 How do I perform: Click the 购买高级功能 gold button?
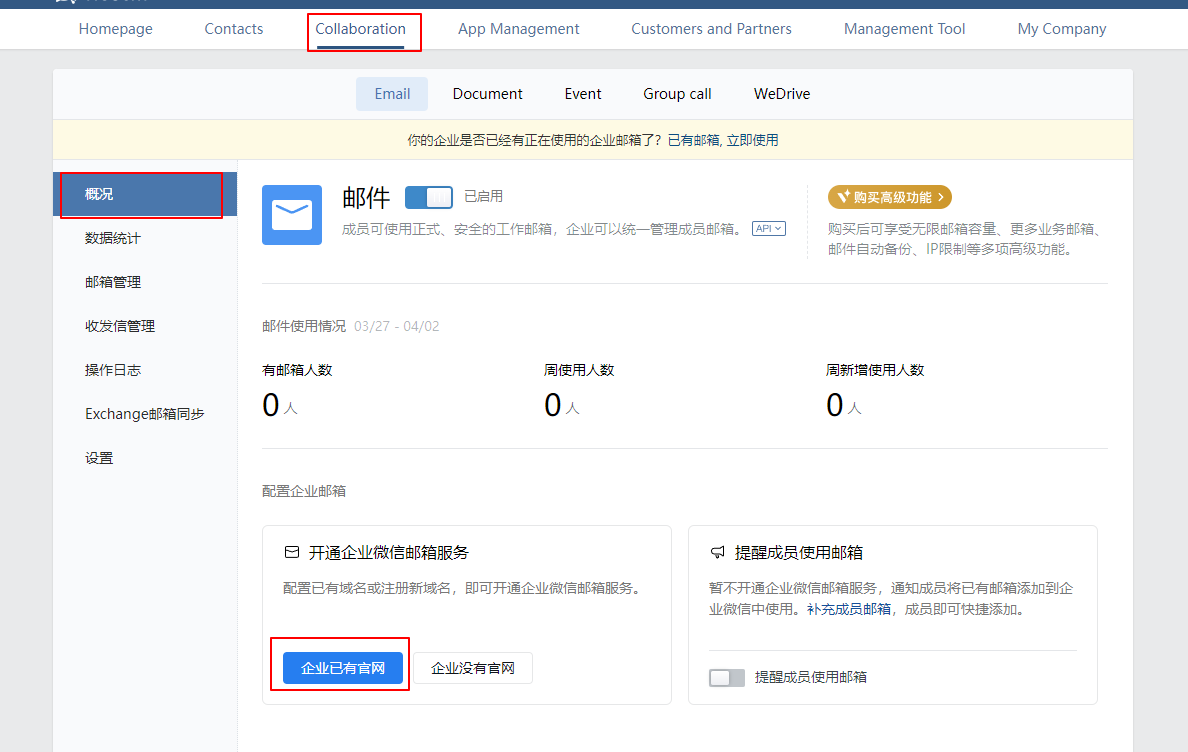[889, 197]
